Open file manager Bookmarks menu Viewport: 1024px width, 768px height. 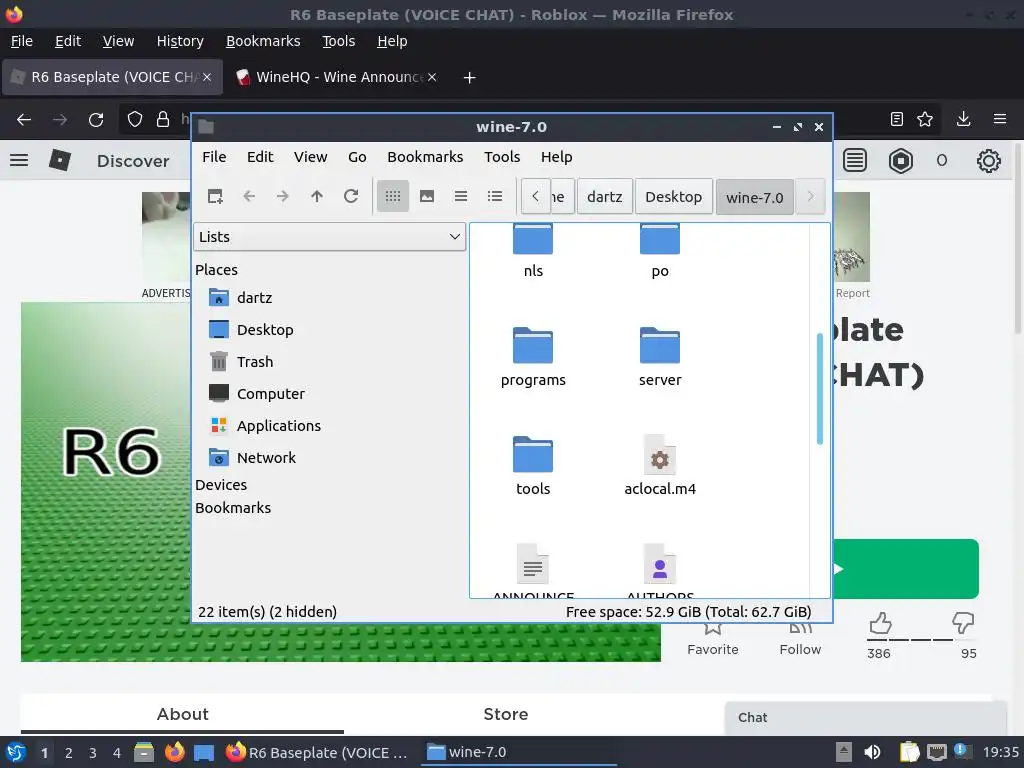coord(425,157)
